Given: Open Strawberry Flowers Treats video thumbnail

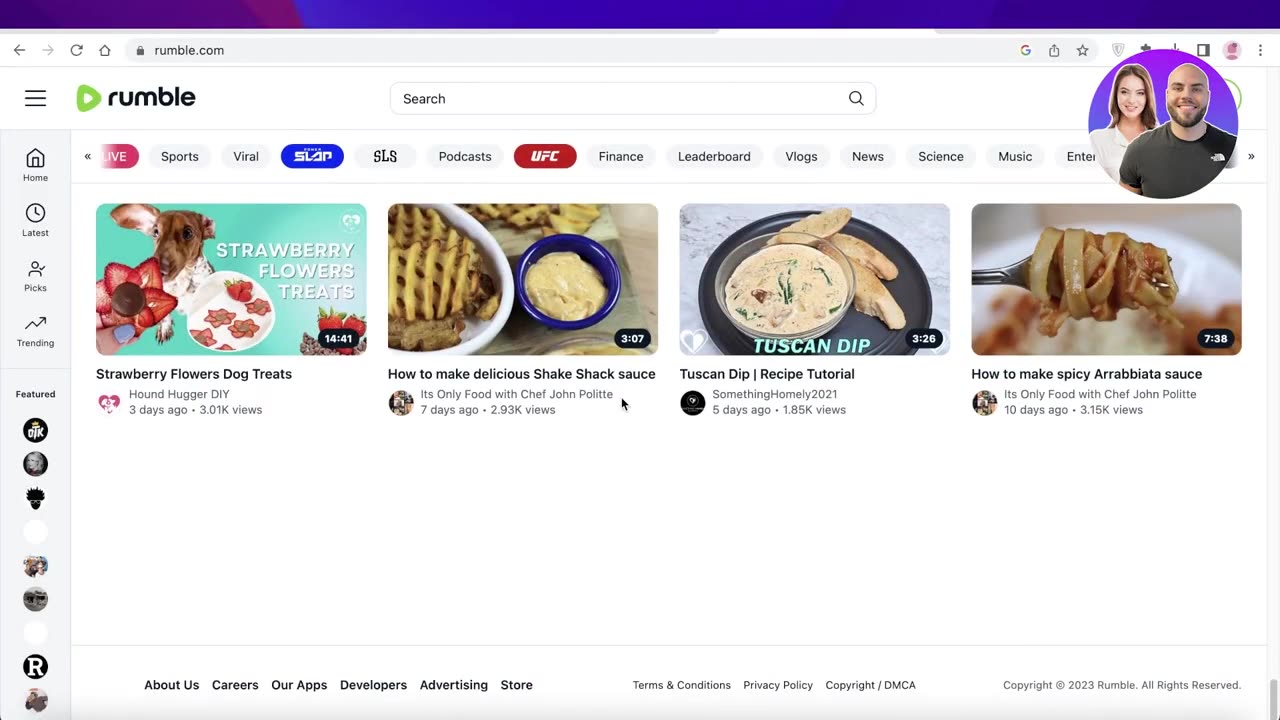Looking at the screenshot, I should 231,279.
